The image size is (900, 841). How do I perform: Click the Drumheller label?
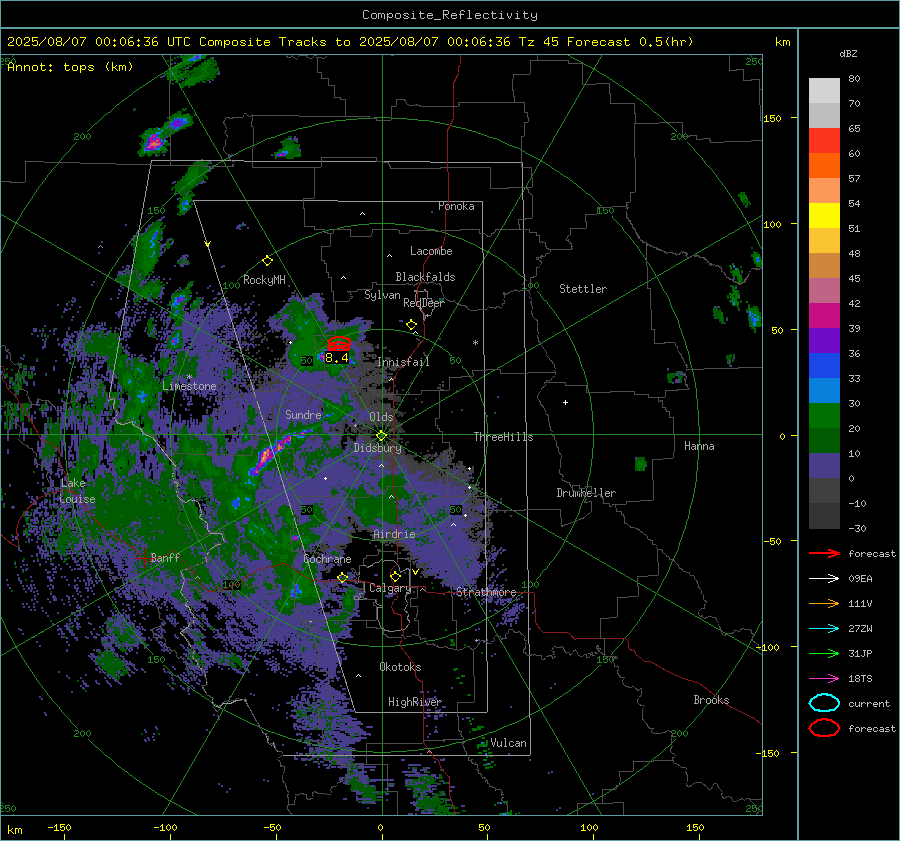(x=586, y=493)
